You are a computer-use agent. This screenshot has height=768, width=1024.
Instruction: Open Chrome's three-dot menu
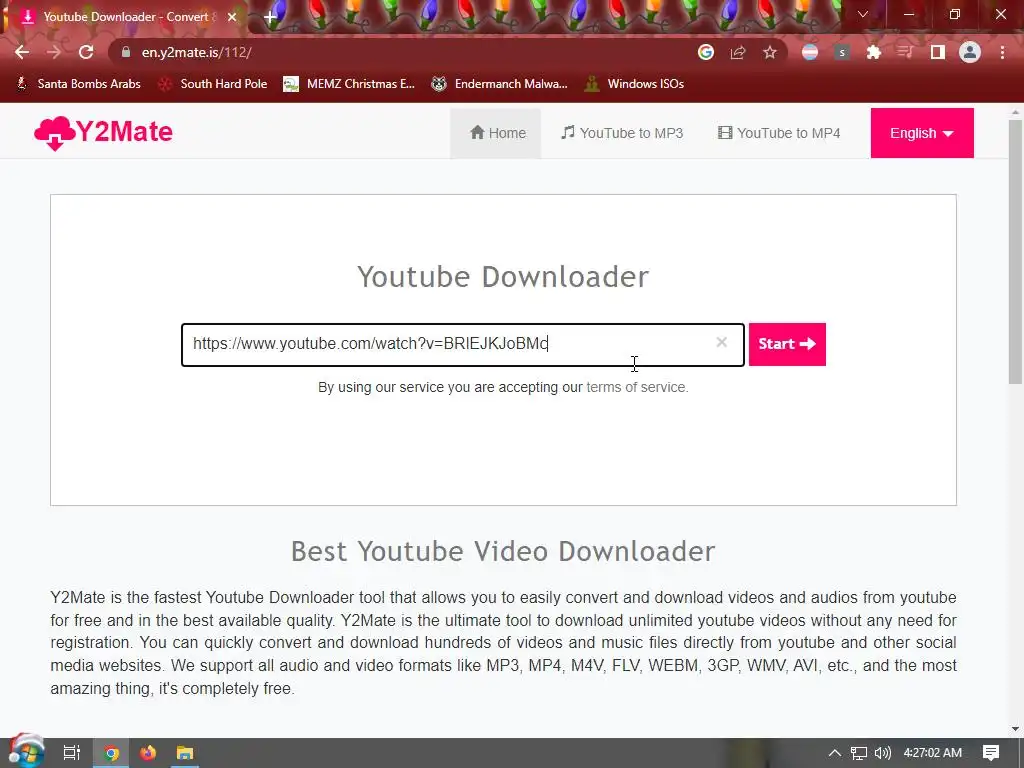[x=1002, y=52]
